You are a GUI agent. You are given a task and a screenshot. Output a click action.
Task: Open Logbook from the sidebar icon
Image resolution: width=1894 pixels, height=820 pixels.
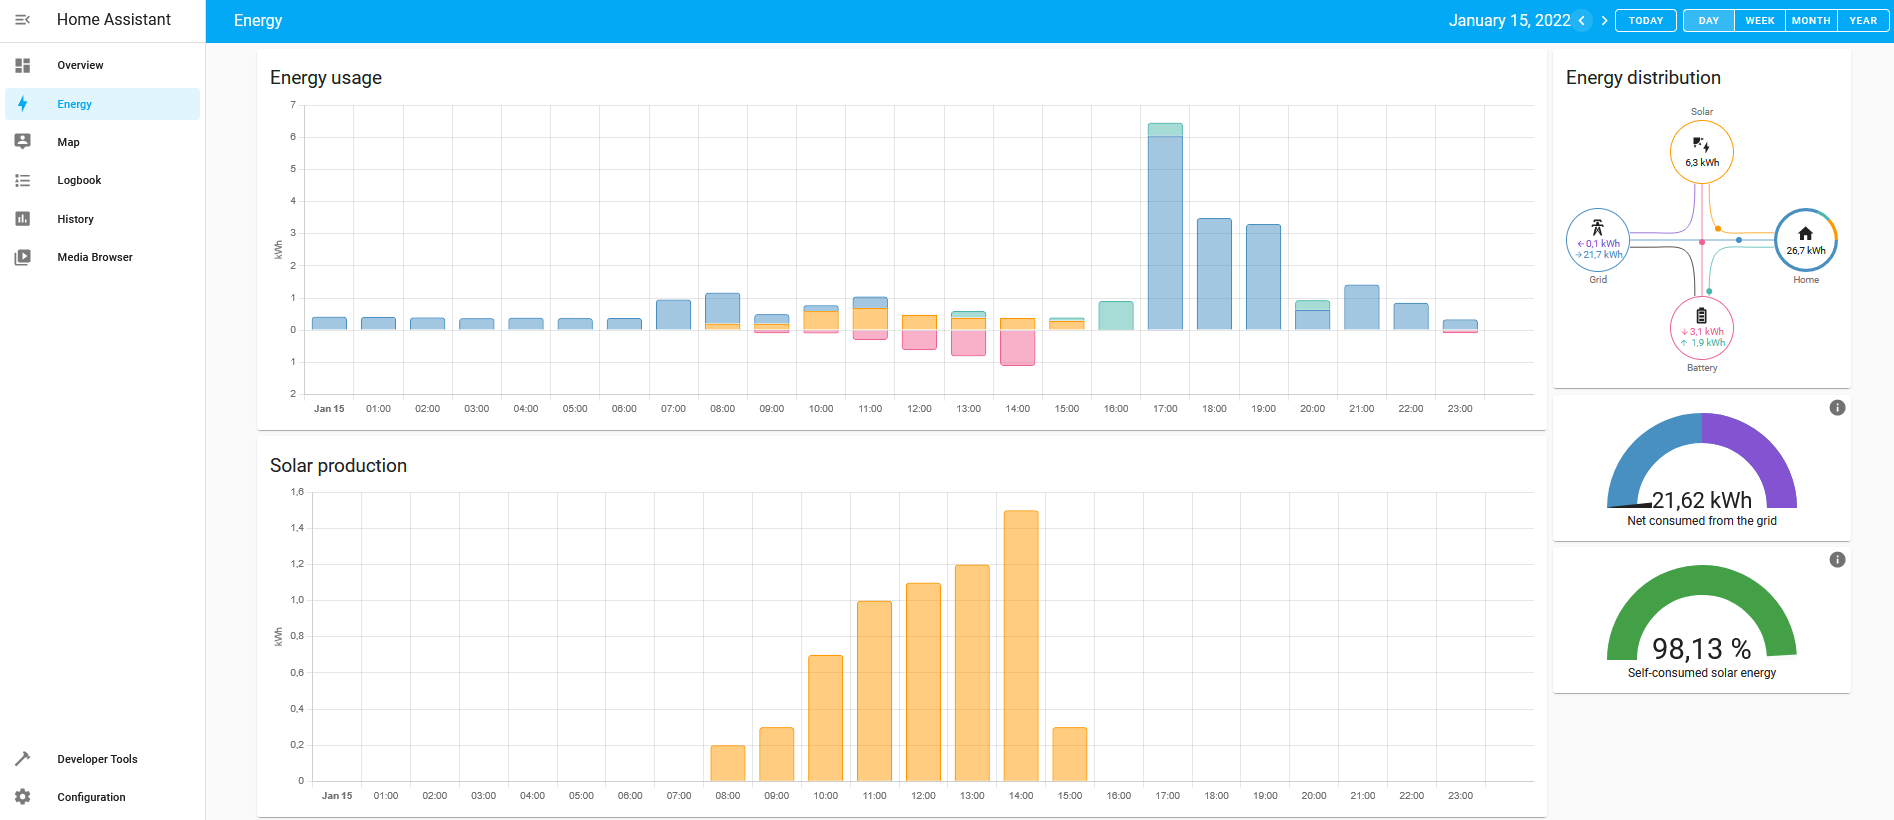click(22, 181)
